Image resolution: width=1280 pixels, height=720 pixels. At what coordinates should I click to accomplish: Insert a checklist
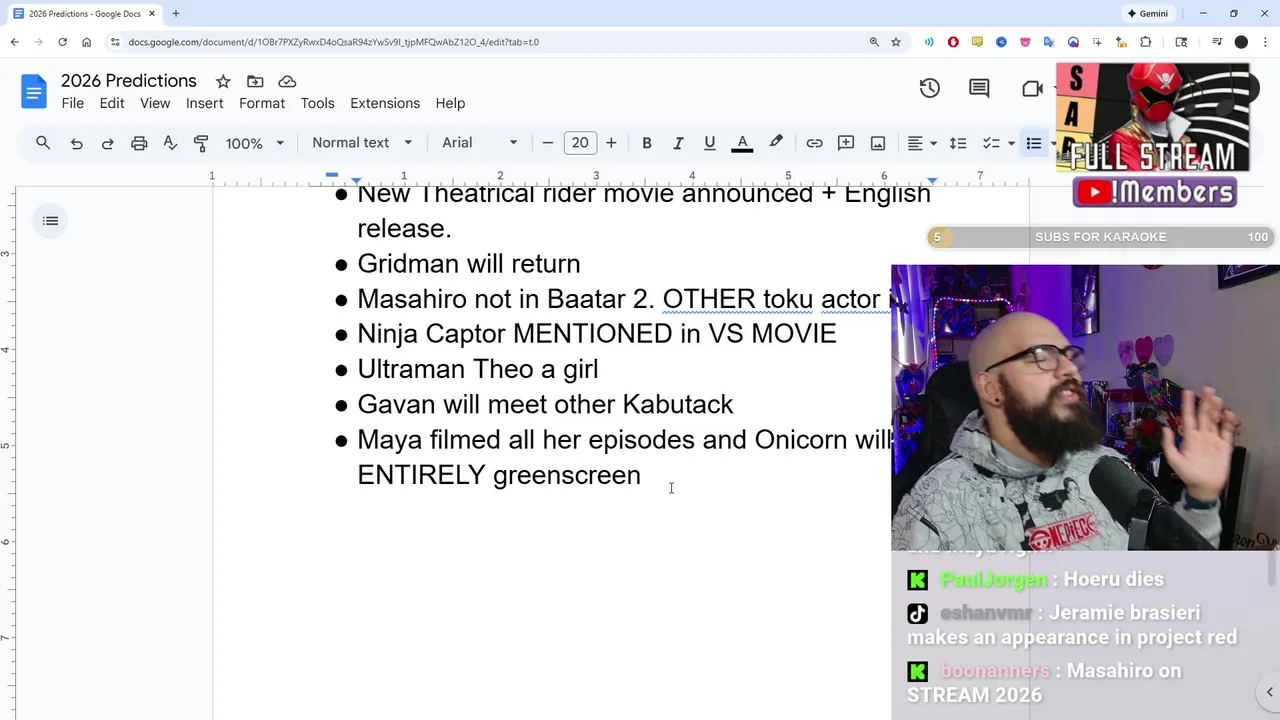(991, 143)
